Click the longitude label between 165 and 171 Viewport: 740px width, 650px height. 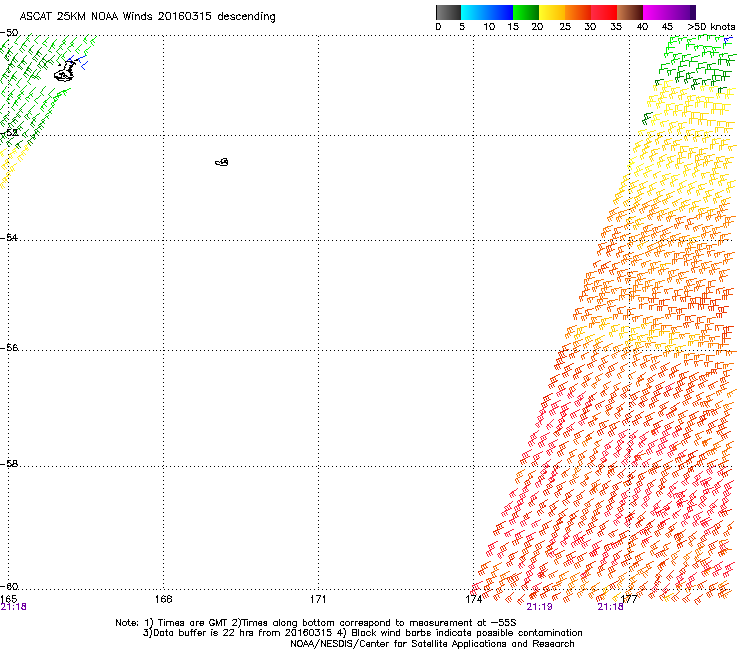point(163,599)
